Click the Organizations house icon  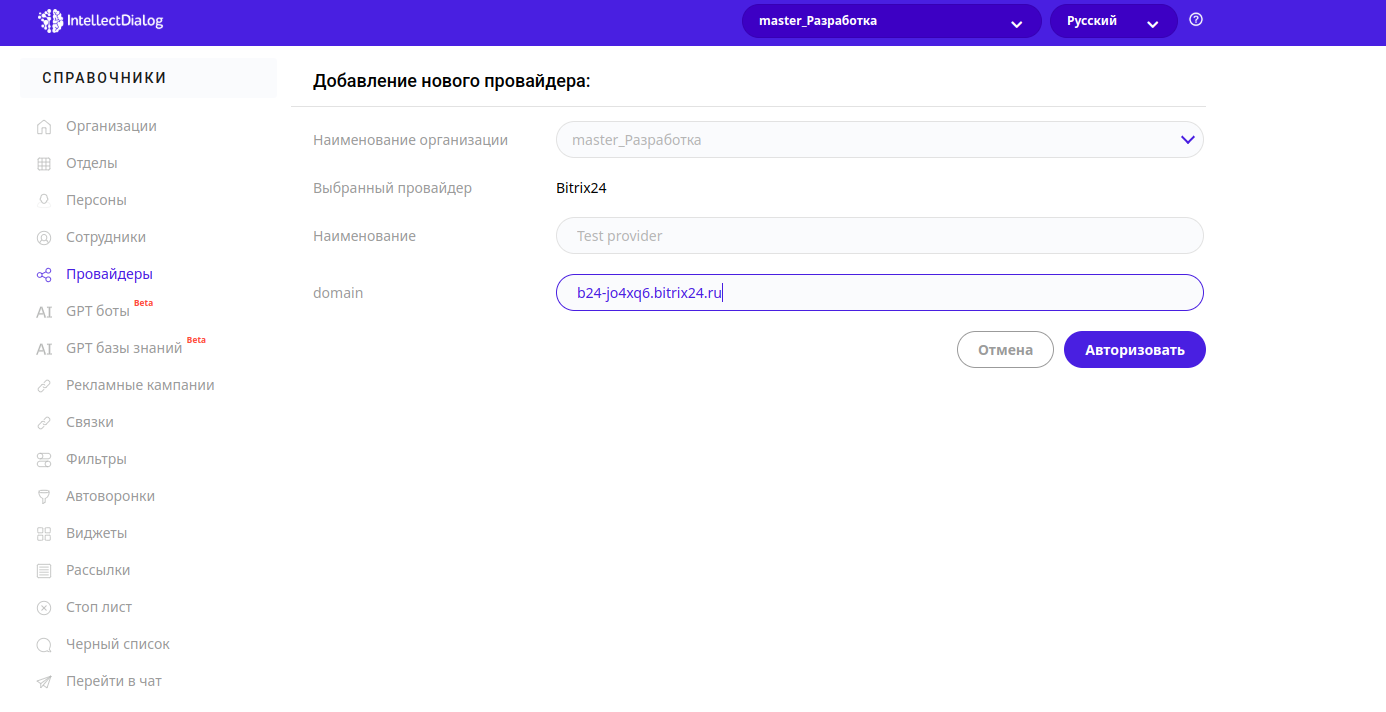click(x=44, y=127)
